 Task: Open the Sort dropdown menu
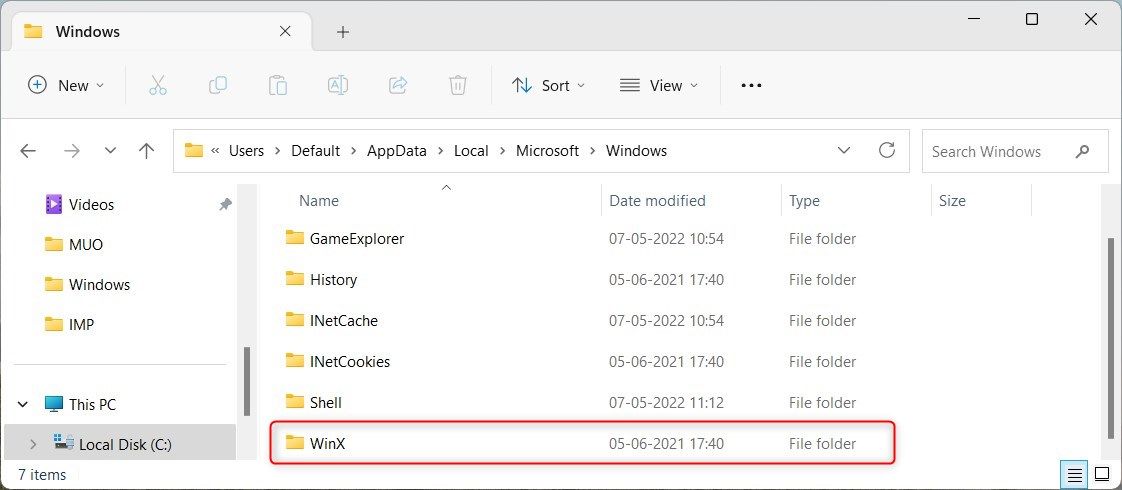(x=548, y=85)
